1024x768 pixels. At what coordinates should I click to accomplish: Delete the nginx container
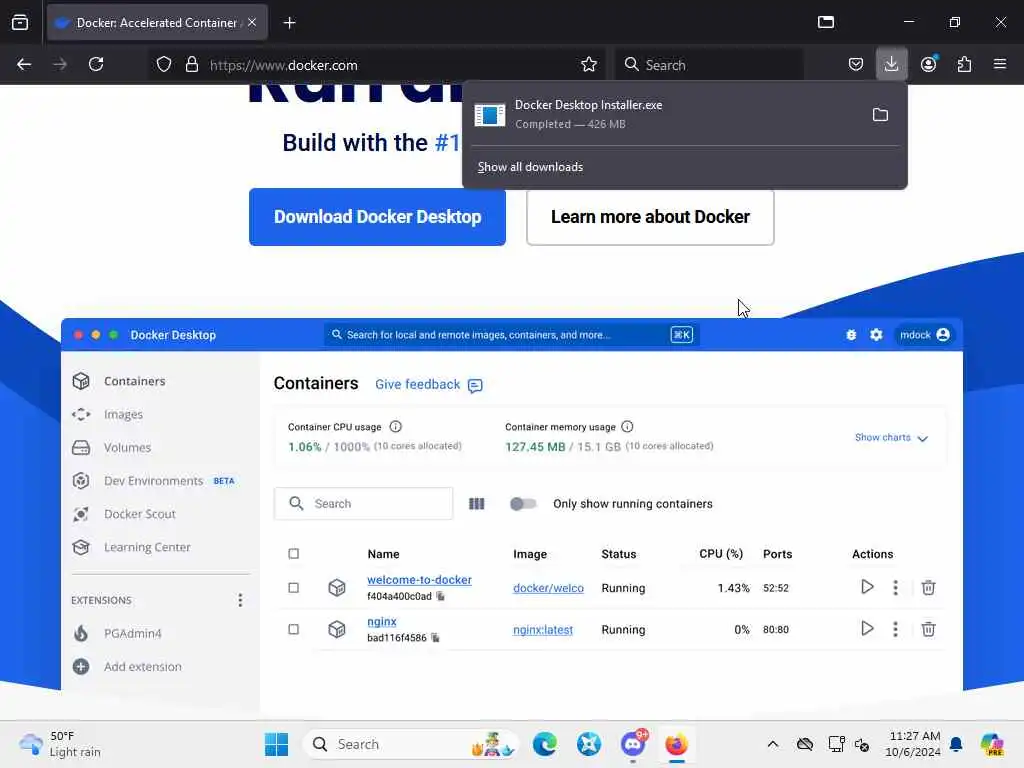click(x=928, y=630)
